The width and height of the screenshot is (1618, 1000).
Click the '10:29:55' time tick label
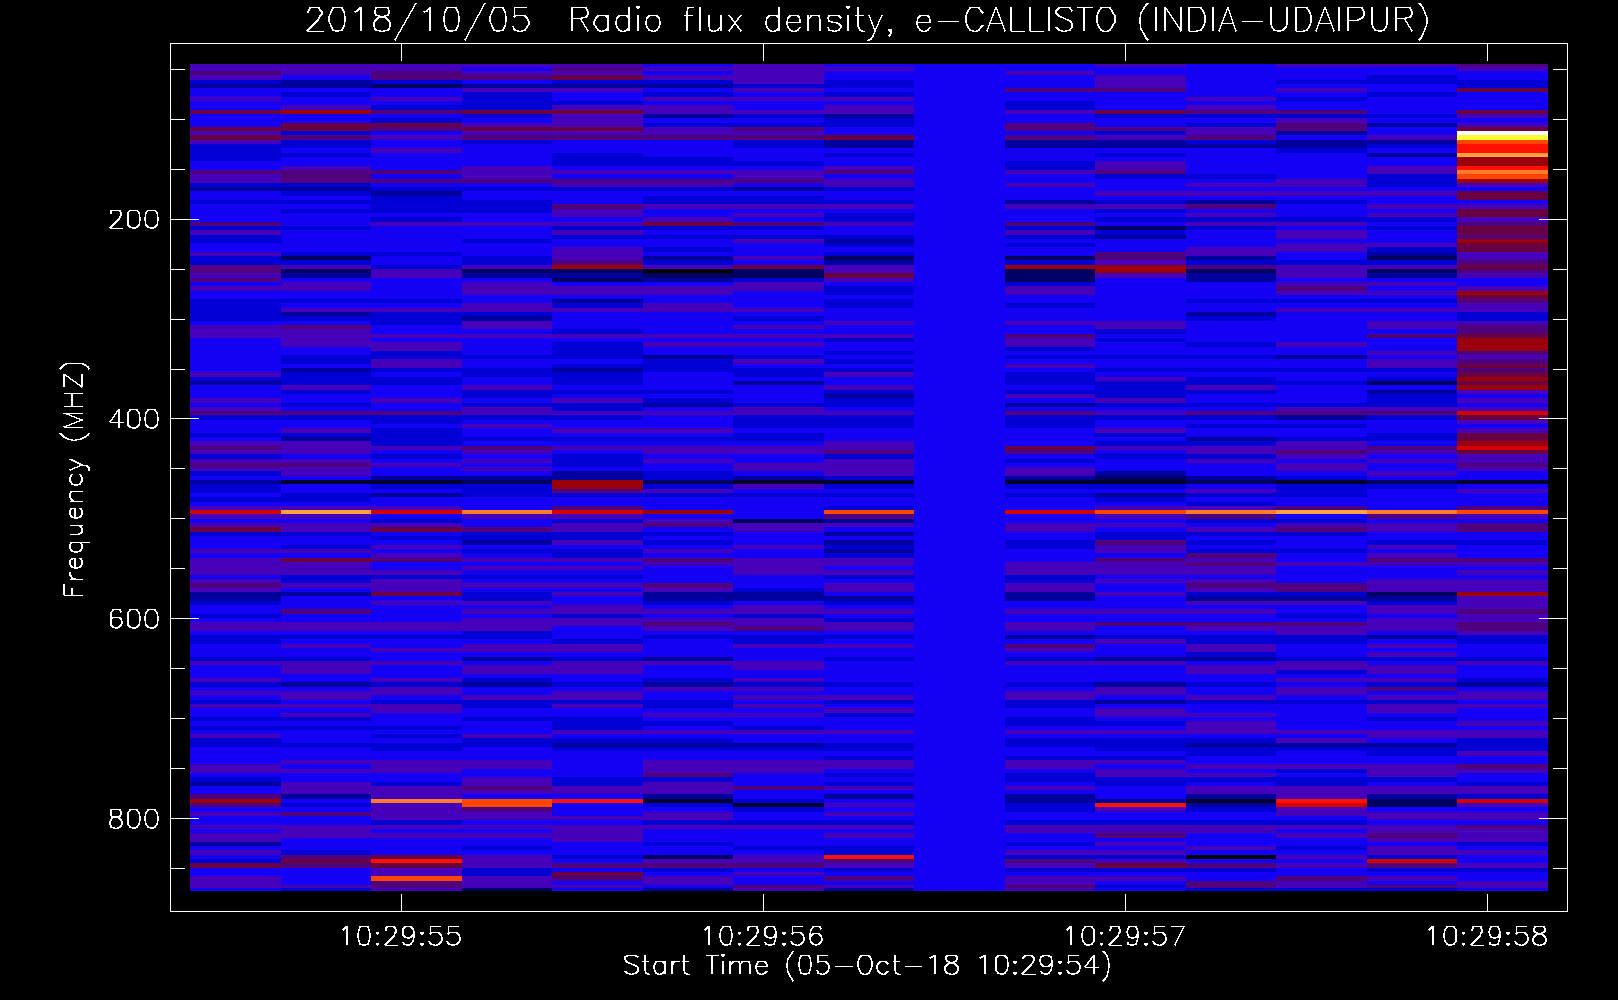pos(401,937)
